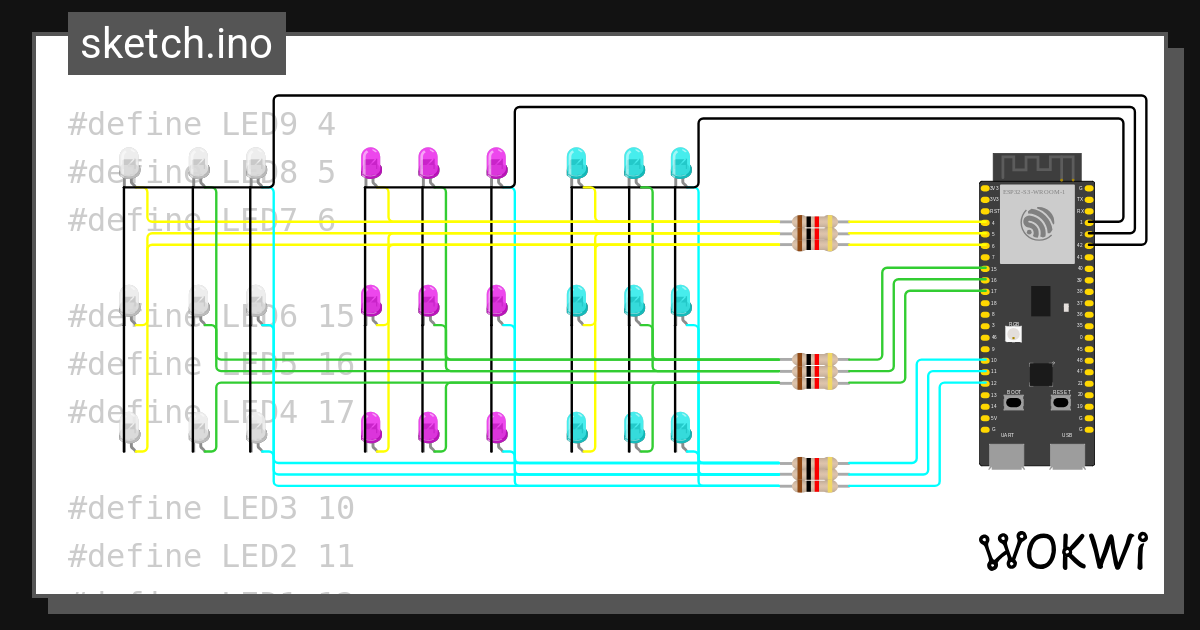Click the '#define LED7 6' code line

tap(202, 221)
